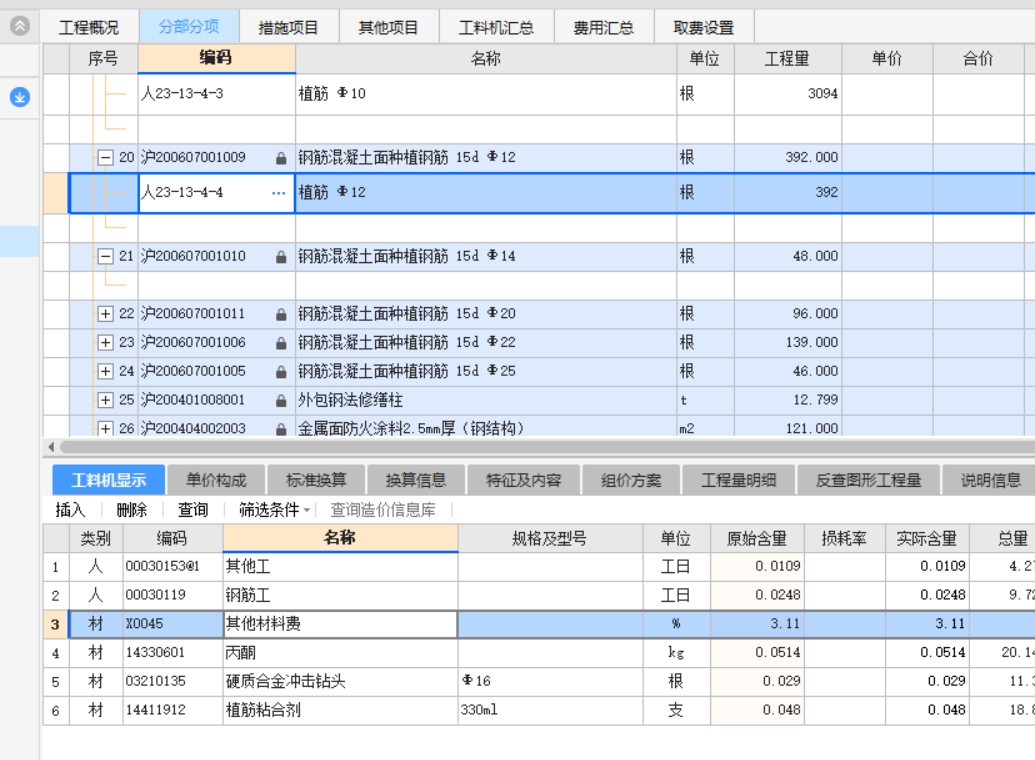Select the 换算信息 tab
The height and width of the screenshot is (760, 1035).
416,480
